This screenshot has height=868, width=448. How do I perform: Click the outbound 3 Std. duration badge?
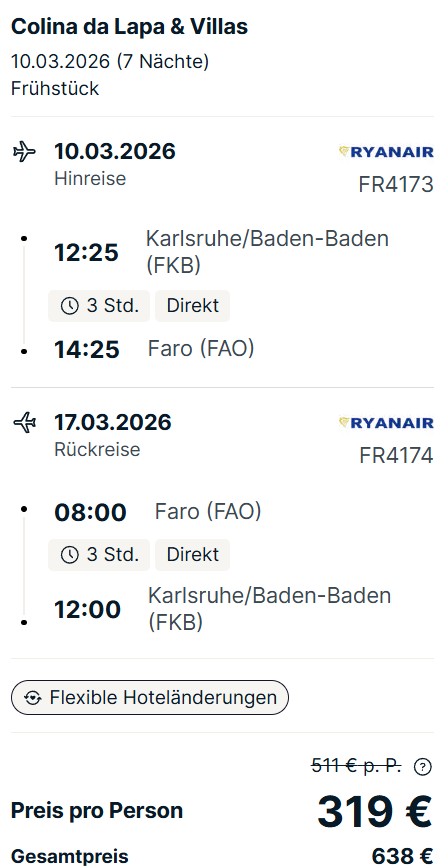click(x=99, y=306)
